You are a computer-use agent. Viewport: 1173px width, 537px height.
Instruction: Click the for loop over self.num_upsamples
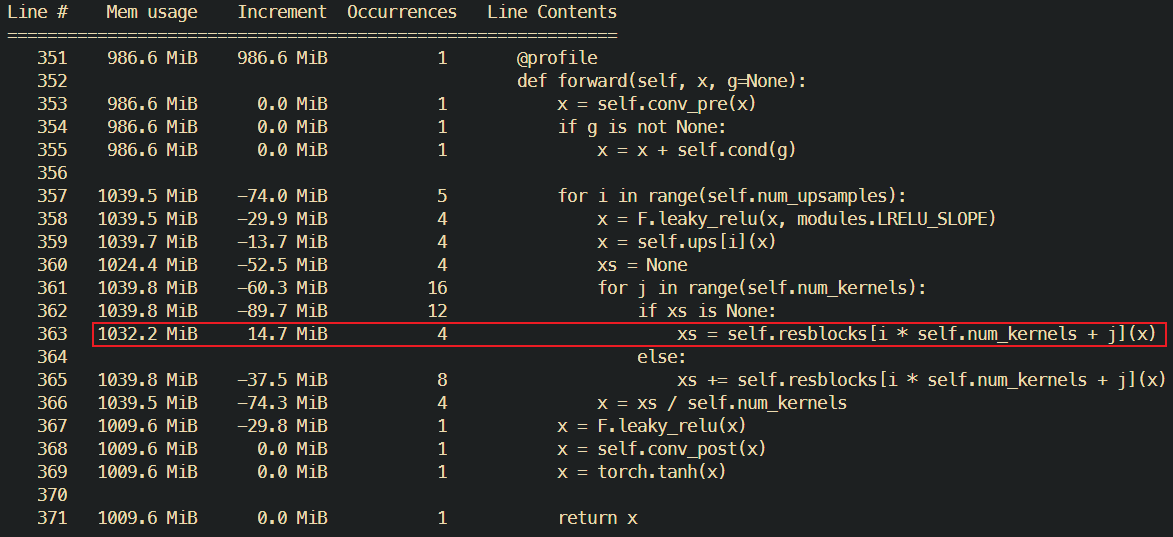click(732, 196)
